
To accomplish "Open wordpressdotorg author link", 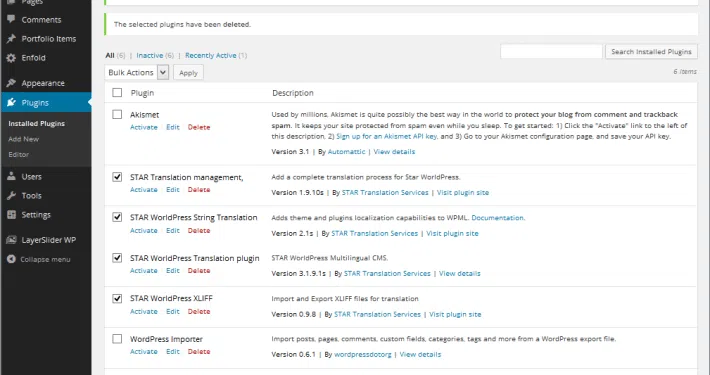I will coord(363,355).
